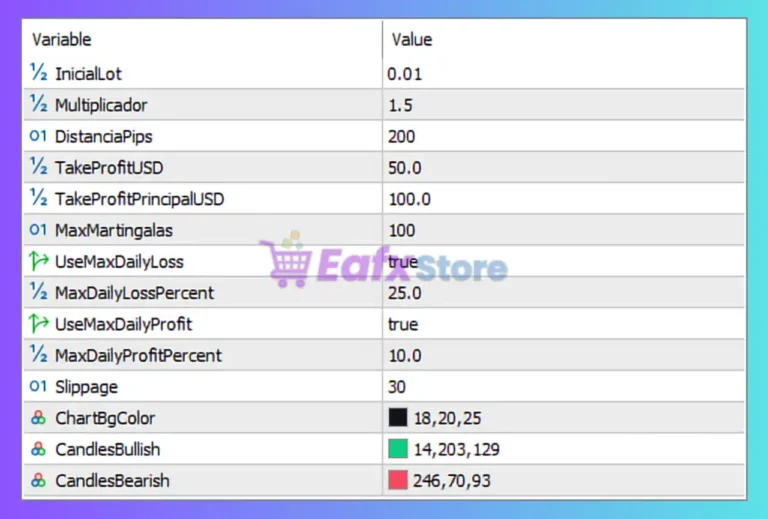
Task: Click the double-type icon beside TakeProfitPrincipalUSD
Action: click(39, 198)
